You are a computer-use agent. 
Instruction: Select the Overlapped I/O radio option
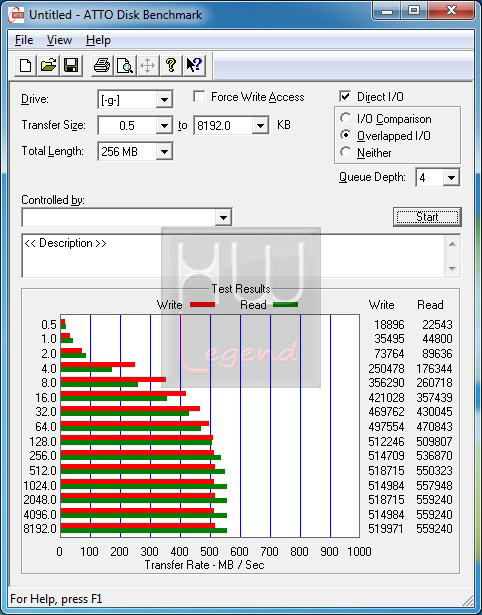tap(346, 135)
